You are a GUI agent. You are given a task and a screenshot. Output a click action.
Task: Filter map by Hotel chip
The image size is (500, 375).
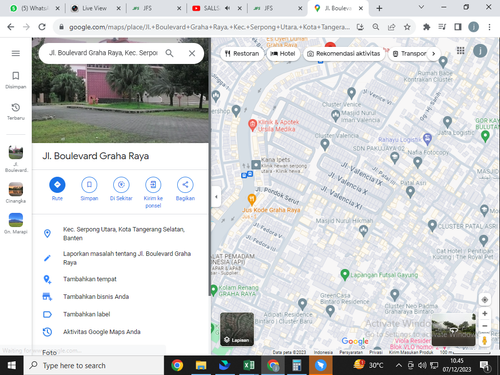(x=283, y=54)
